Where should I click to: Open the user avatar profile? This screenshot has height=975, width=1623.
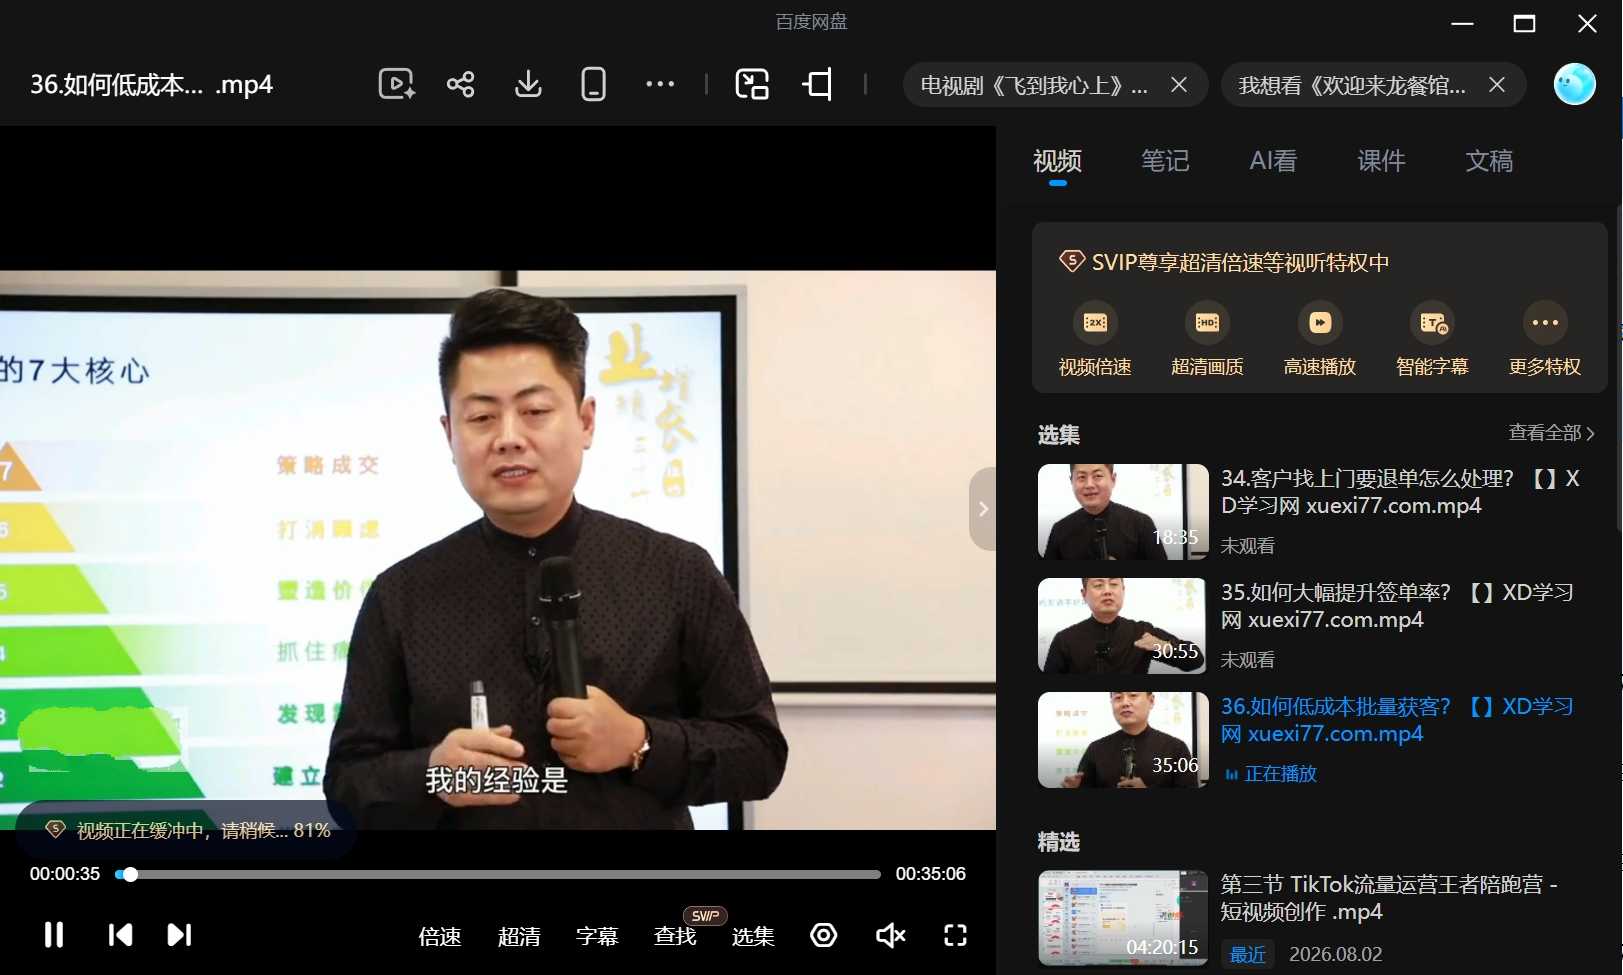tap(1575, 84)
